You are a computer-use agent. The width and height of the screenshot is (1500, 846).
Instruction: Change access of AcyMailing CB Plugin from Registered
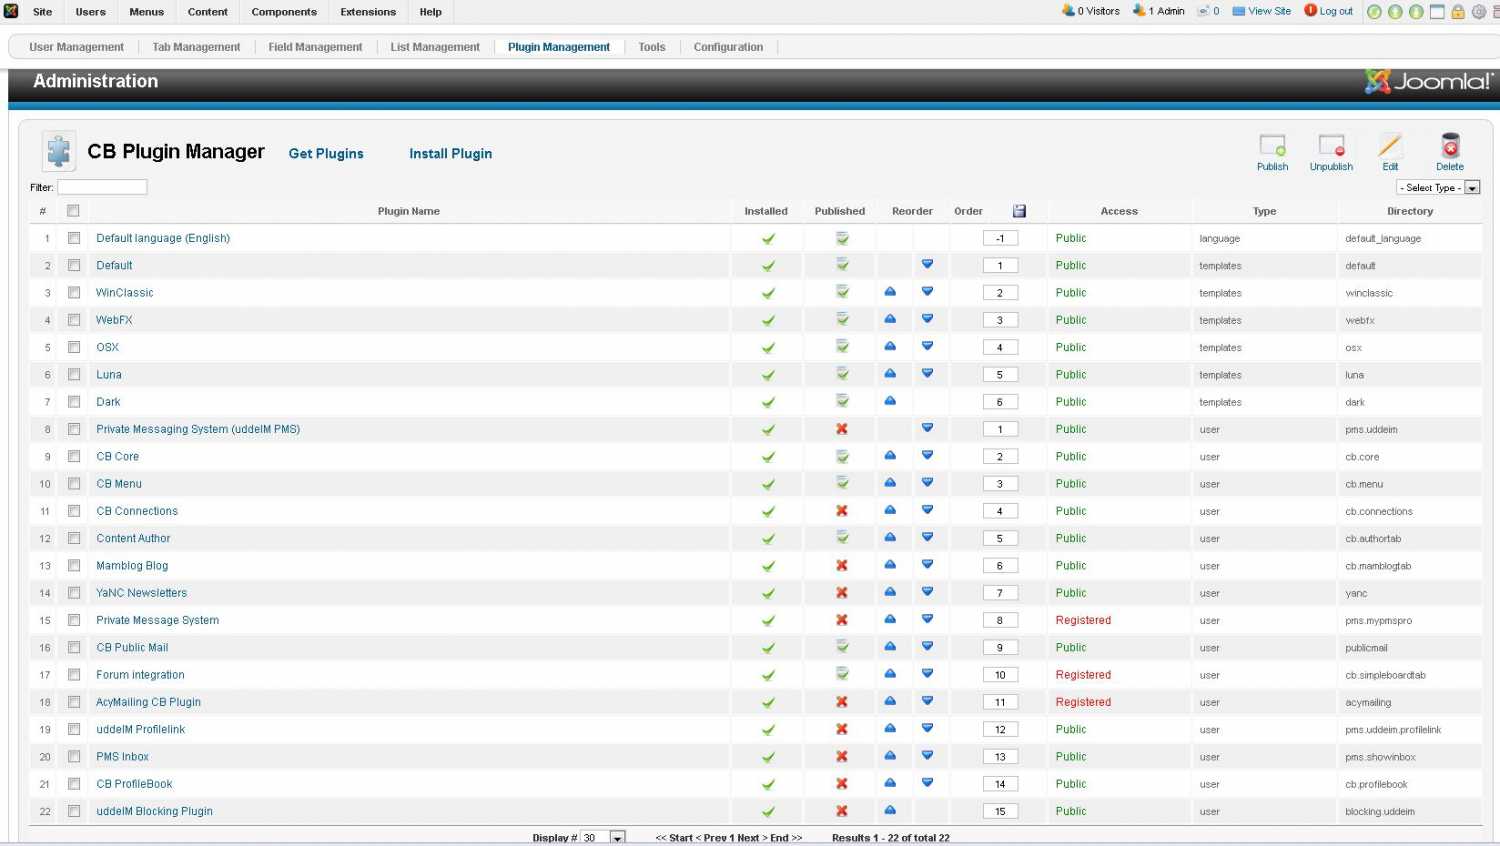click(1083, 702)
